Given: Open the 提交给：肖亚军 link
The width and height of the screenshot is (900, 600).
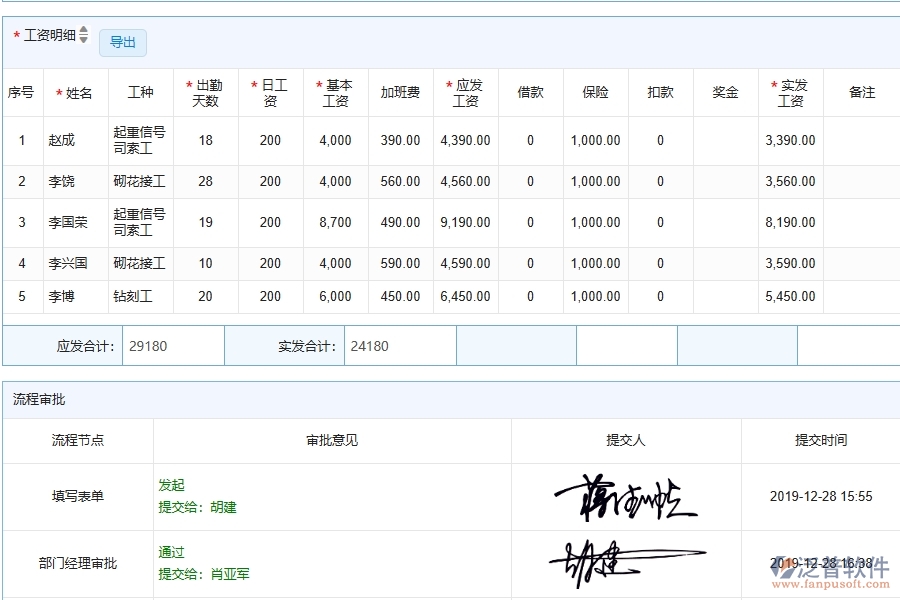Looking at the screenshot, I should click(200, 573).
